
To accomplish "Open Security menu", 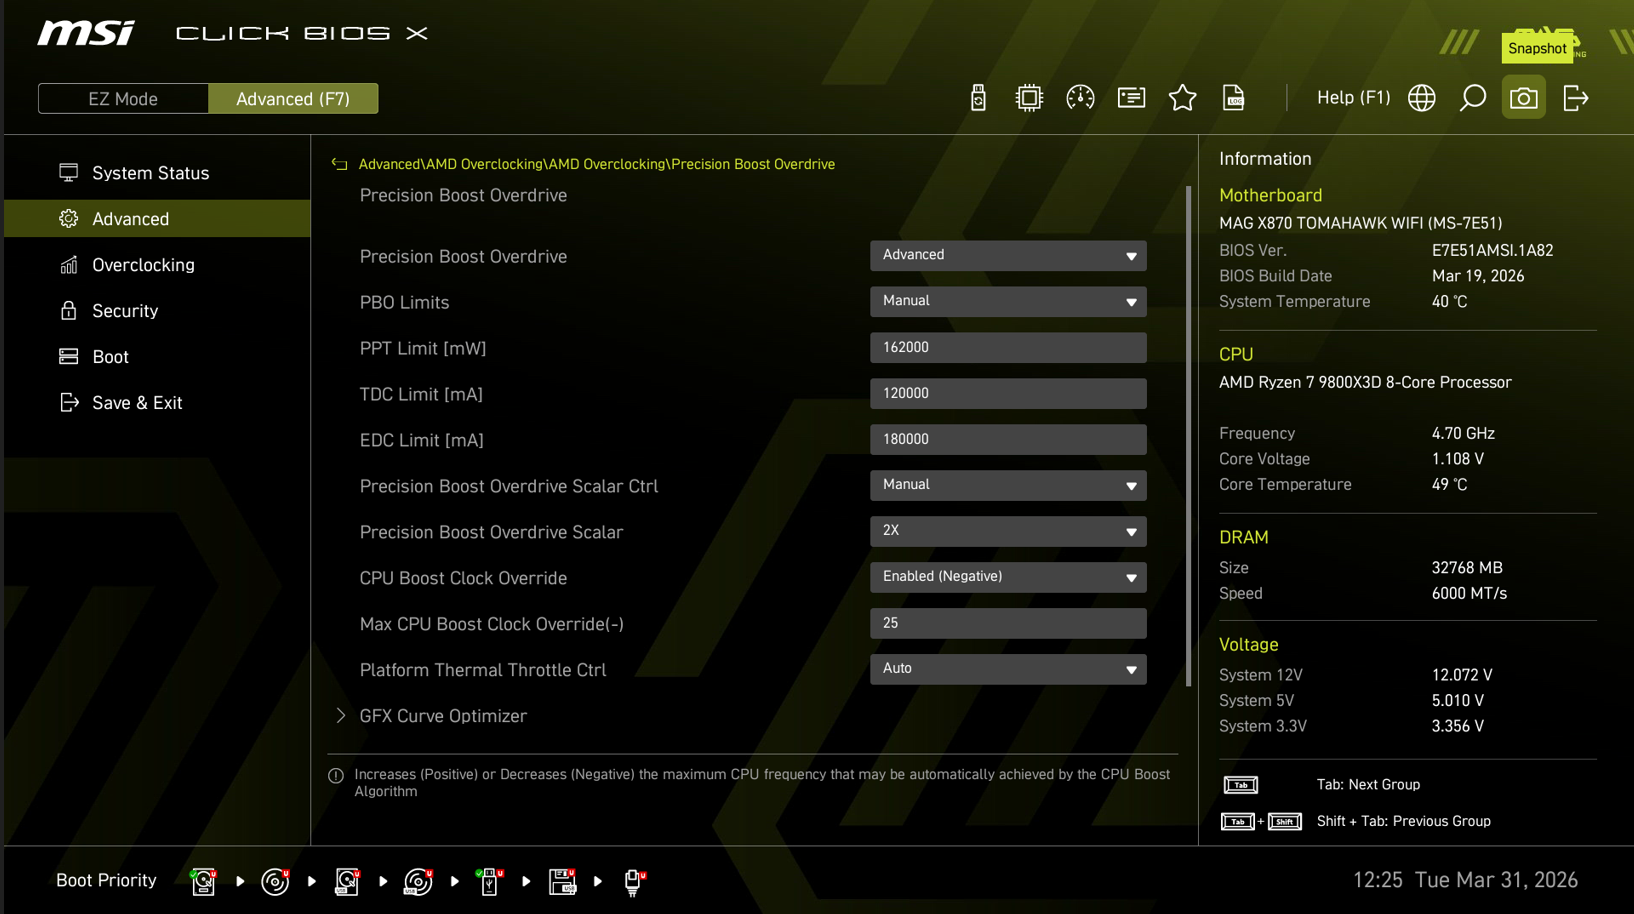I will 157,311.
